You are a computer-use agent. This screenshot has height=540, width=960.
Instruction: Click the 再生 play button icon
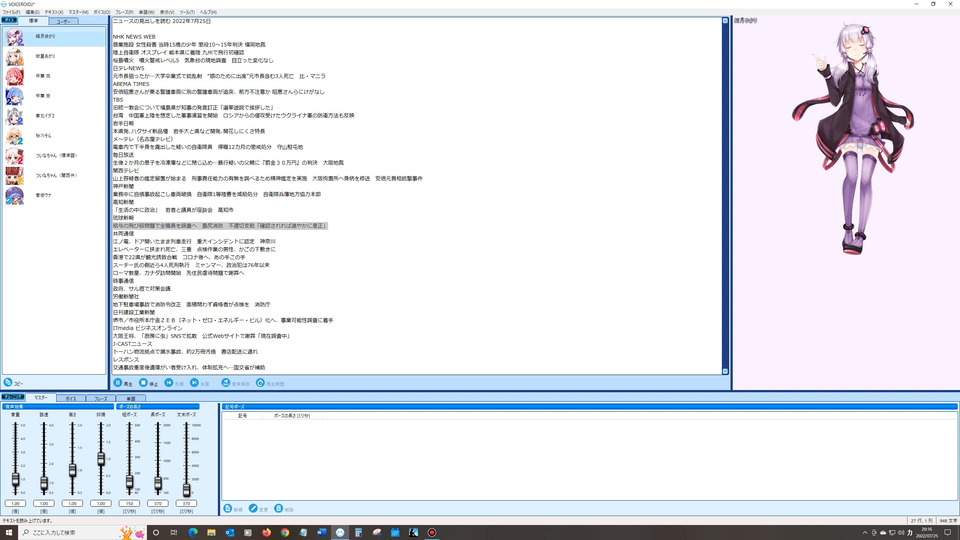[118, 383]
